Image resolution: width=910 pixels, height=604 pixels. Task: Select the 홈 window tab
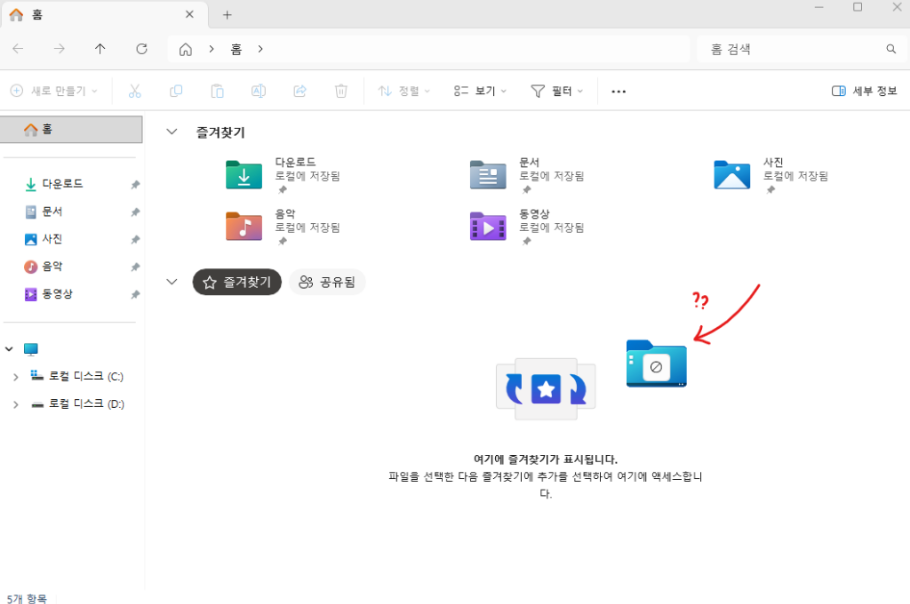click(104, 15)
